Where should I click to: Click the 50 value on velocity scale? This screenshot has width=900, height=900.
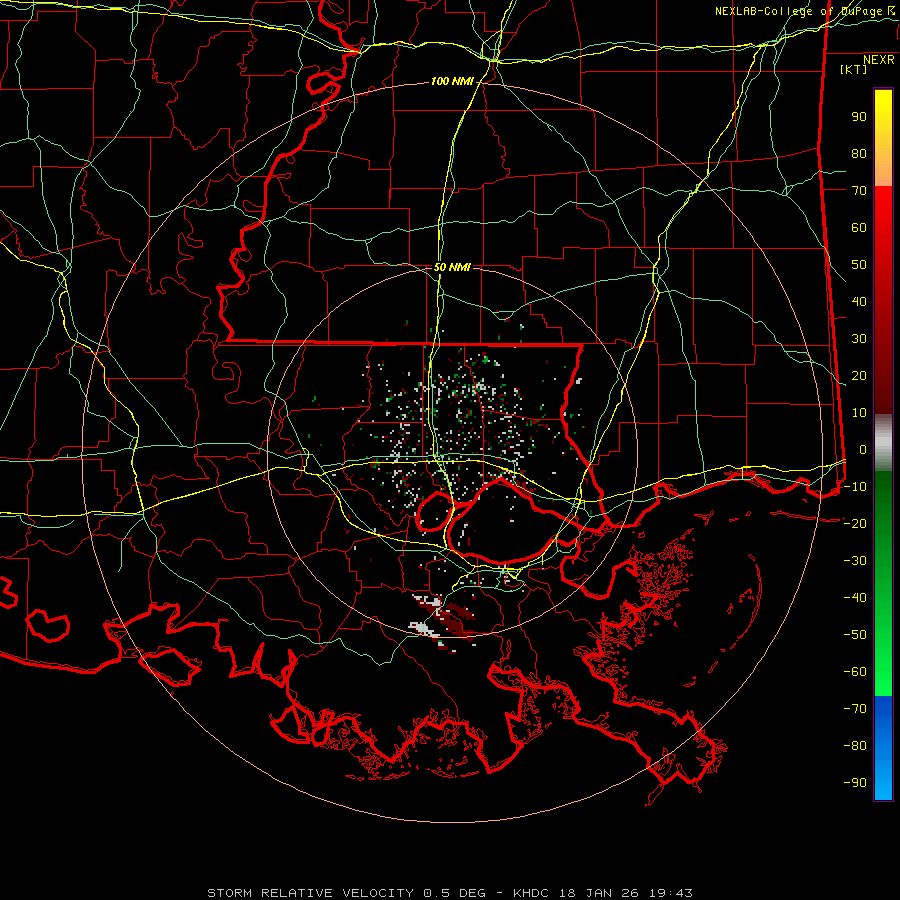[x=859, y=265]
